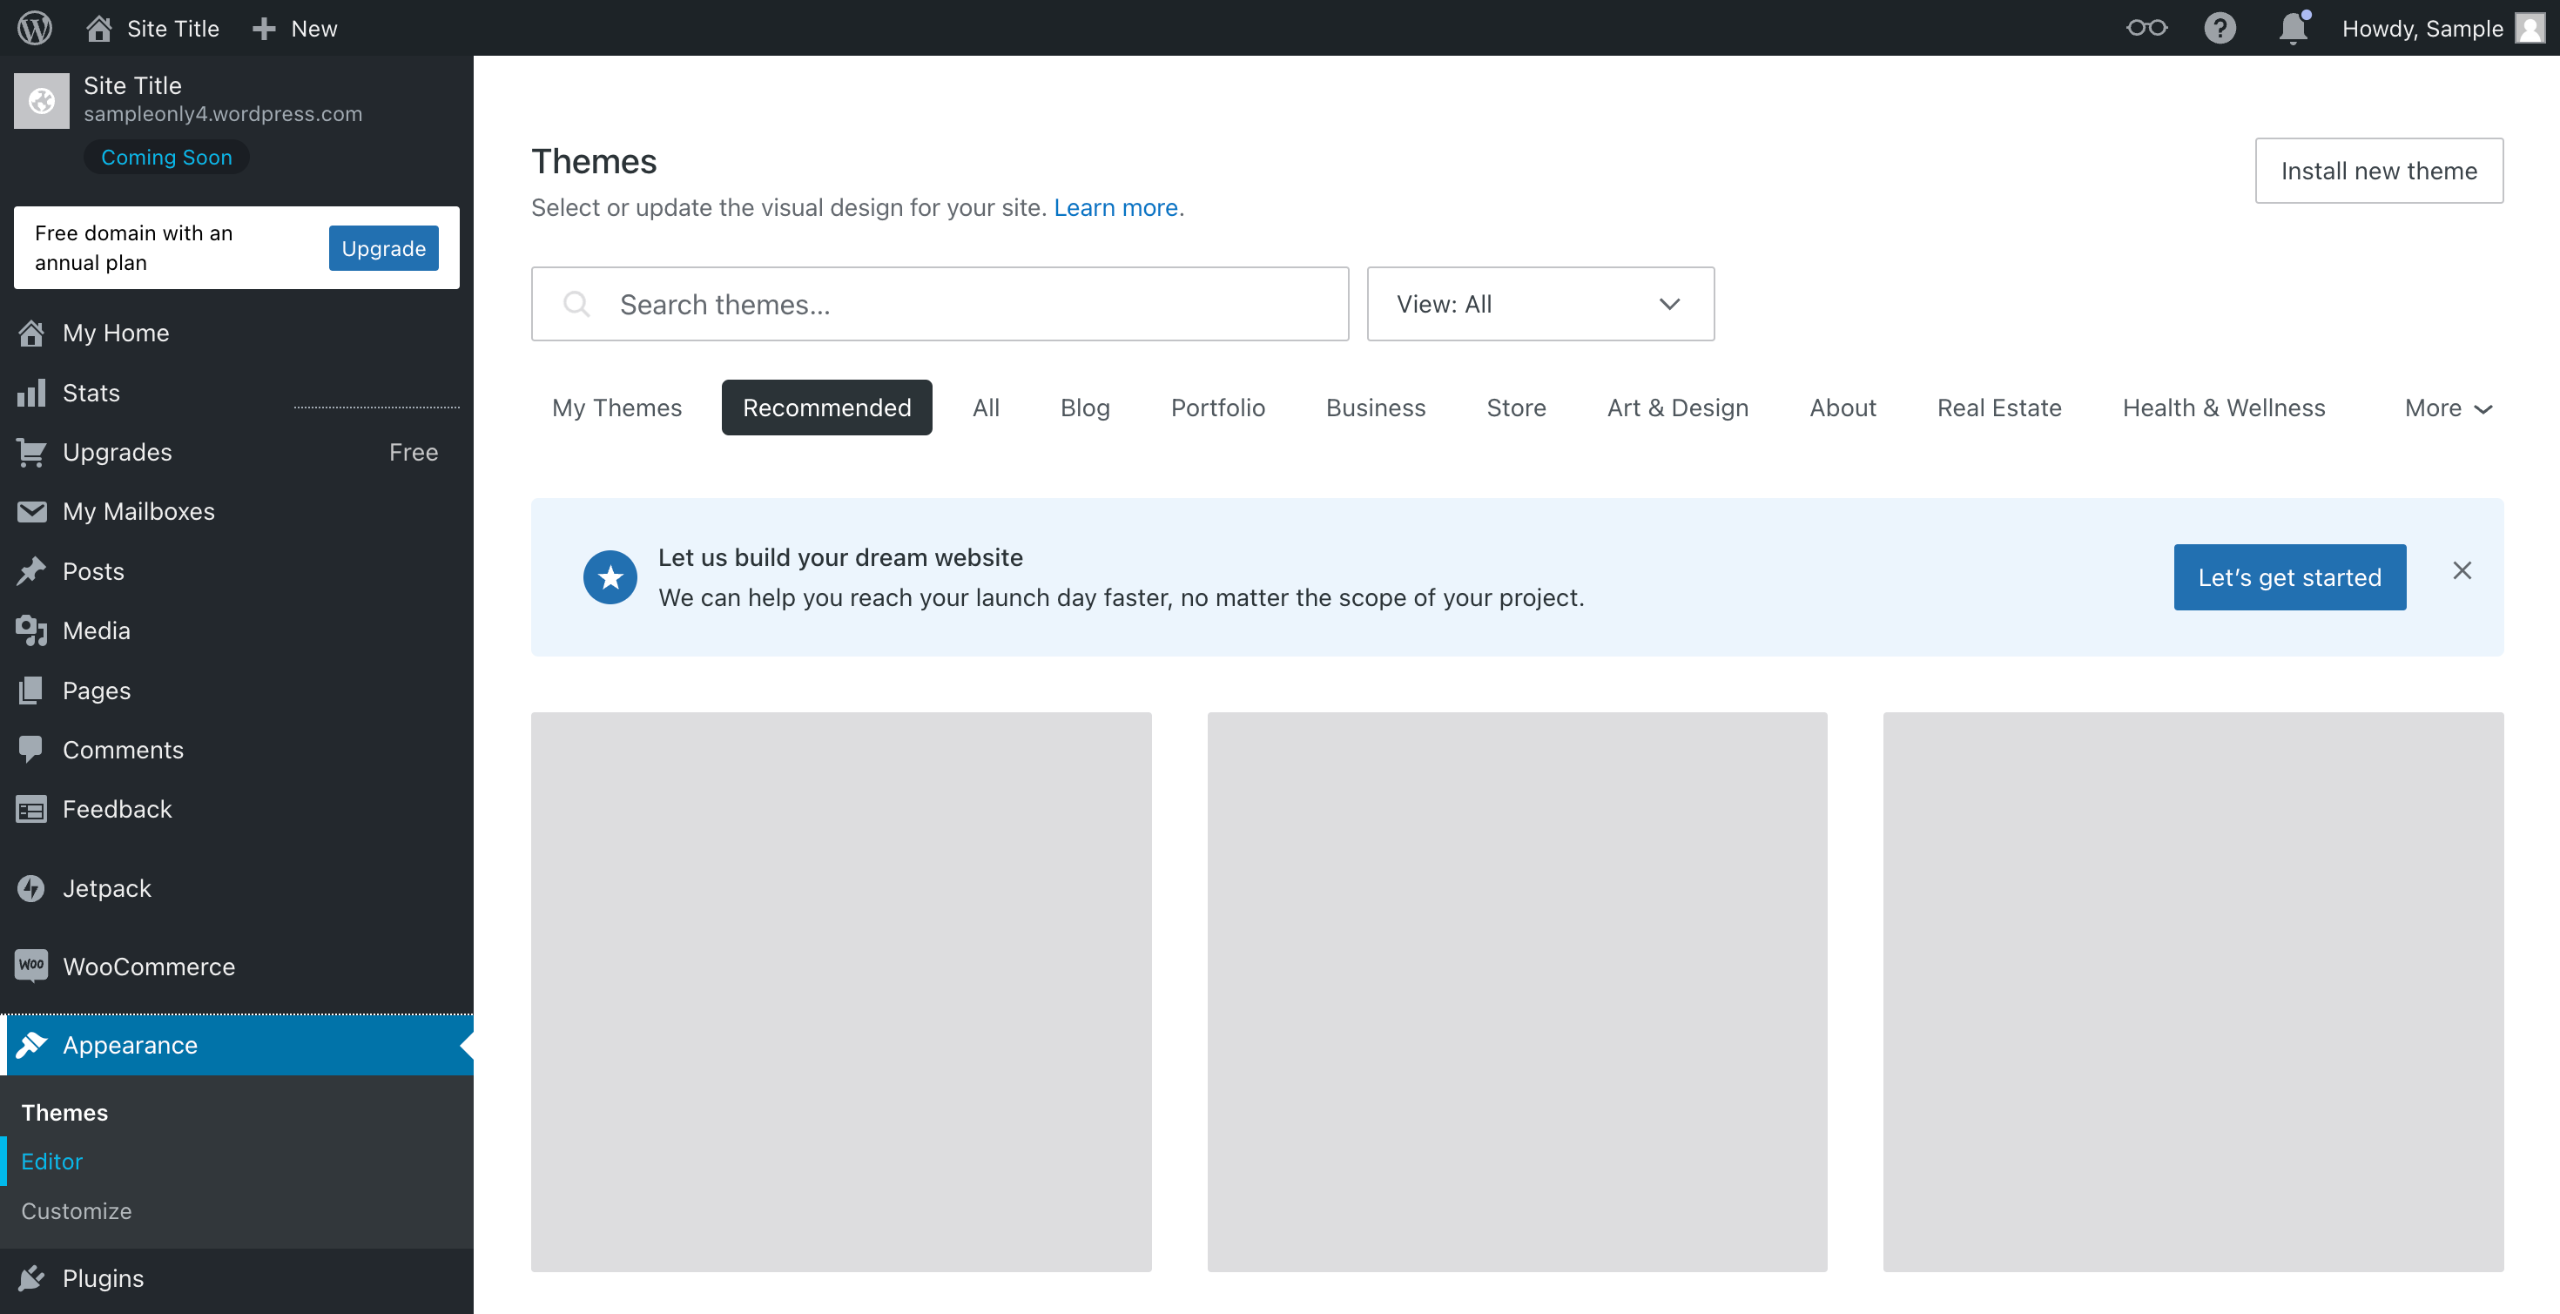The image size is (2560, 1314).
Task: Open the New content menu
Action: pos(295,28)
